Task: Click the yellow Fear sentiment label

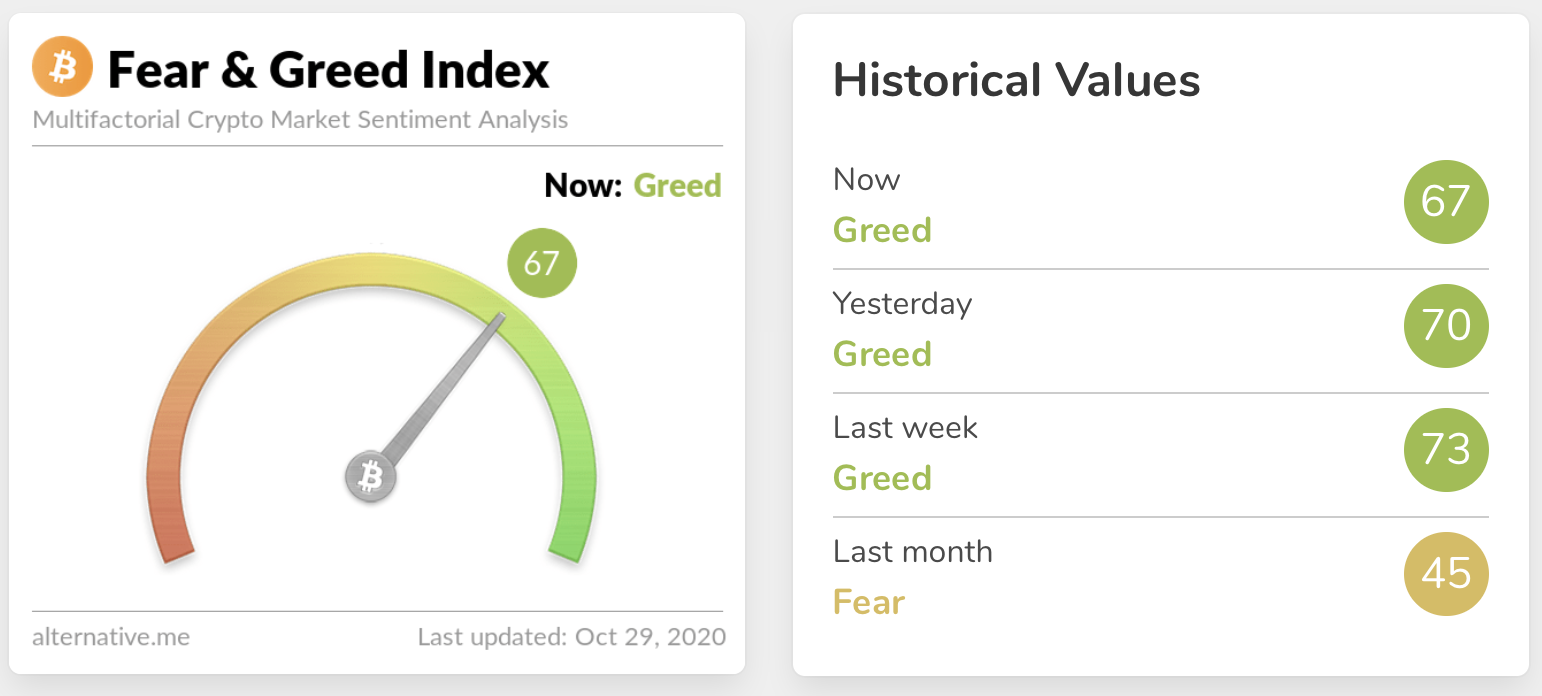Action: (868, 602)
